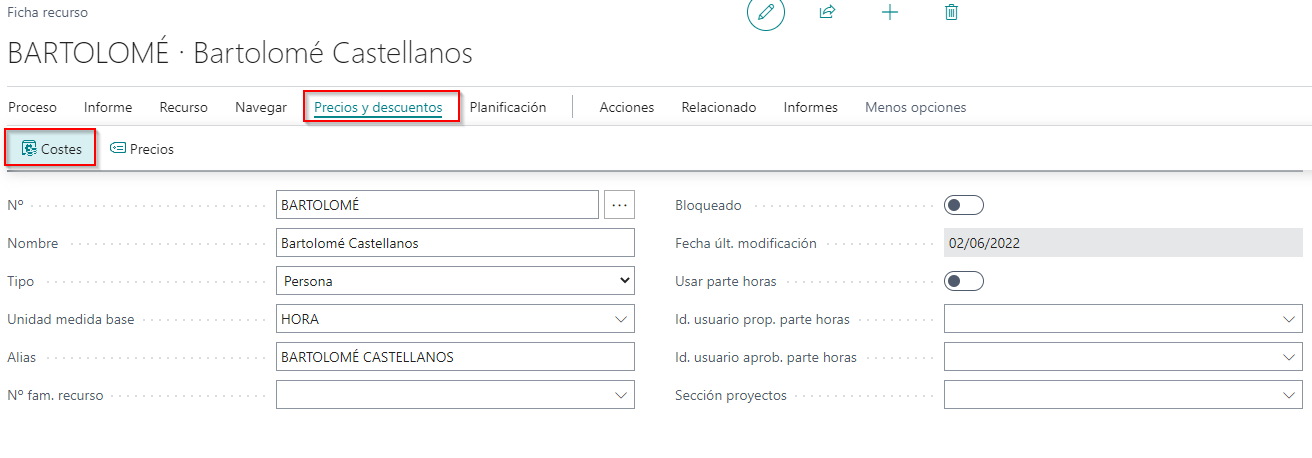Image resolution: width=1312 pixels, height=458 pixels.
Task: Click the trash delete icon
Action: tap(951, 12)
